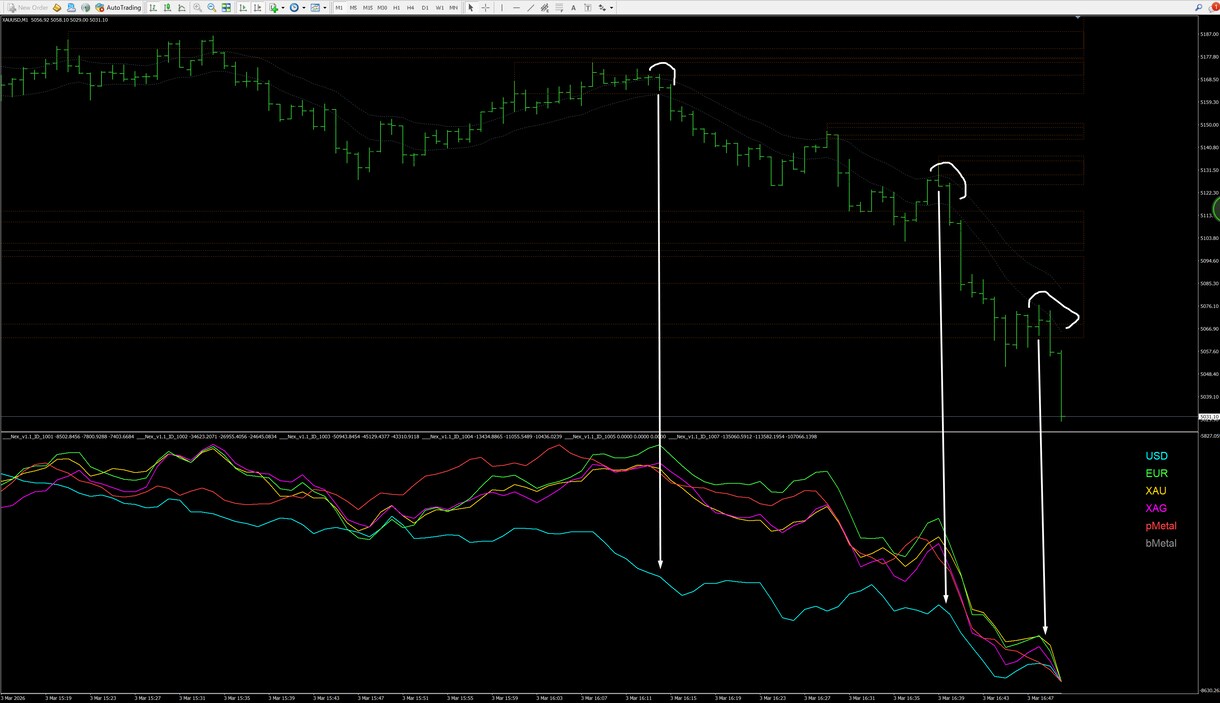
Task: Click the arrows objects icon
Action: [x=602, y=7]
